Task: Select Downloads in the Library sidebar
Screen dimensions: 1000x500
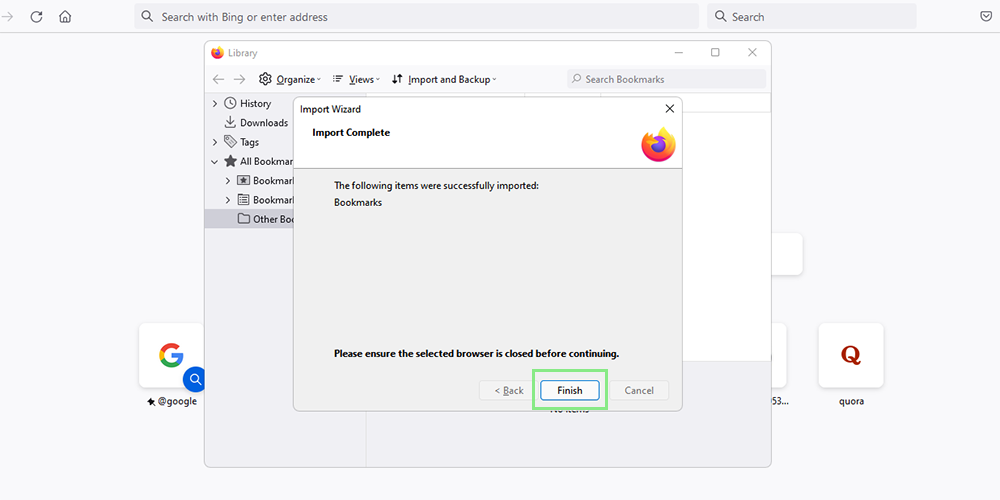Action: (x=264, y=122)
